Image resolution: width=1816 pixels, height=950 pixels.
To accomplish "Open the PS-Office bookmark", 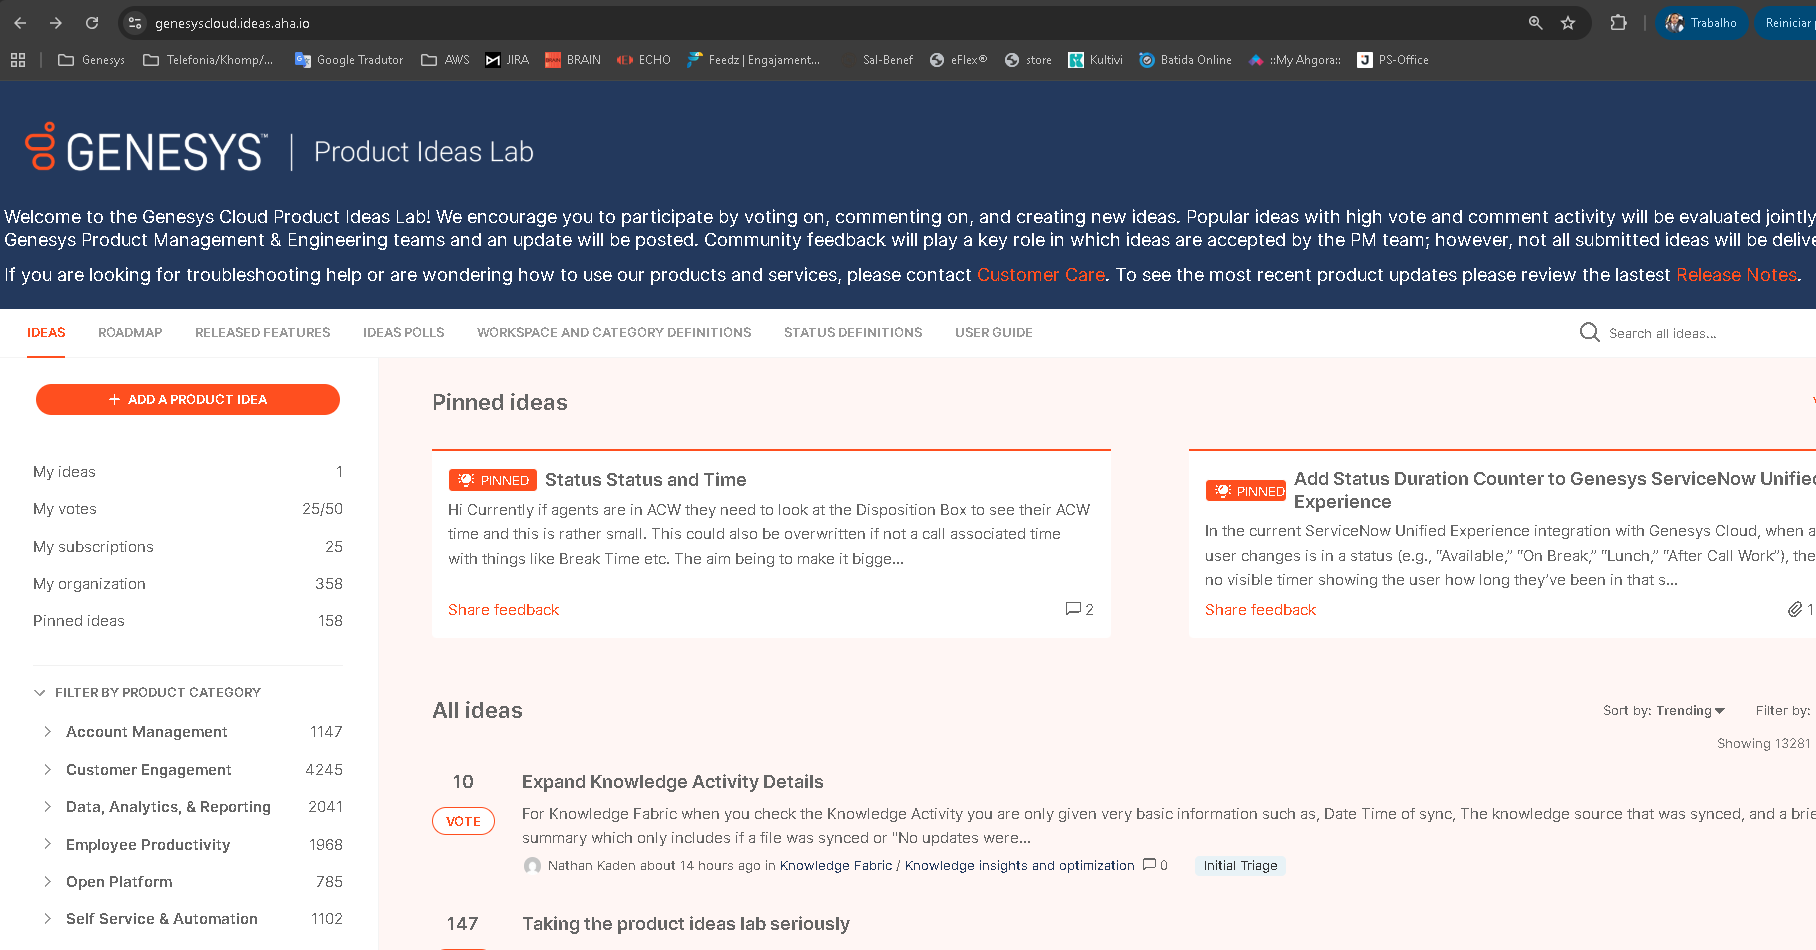I will pos(1393,60).
